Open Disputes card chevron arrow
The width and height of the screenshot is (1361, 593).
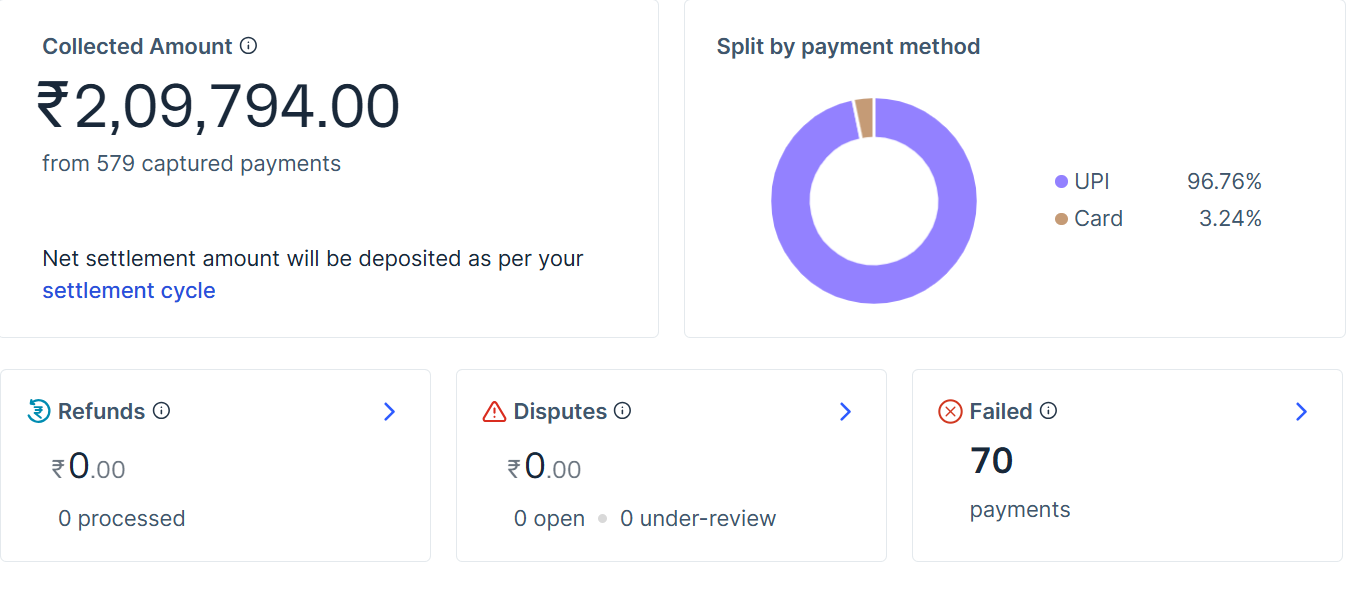pos(845,412)
